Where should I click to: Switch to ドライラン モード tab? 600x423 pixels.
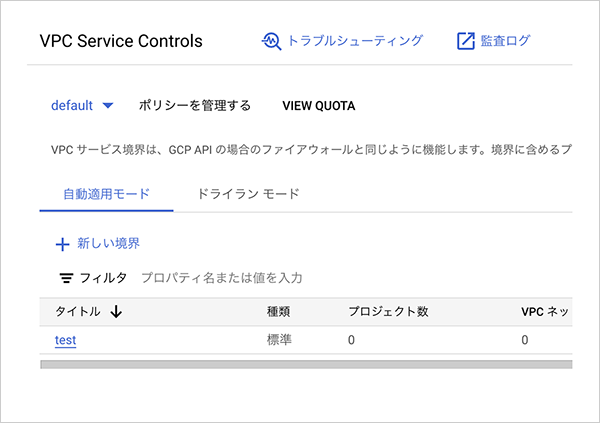248,194
